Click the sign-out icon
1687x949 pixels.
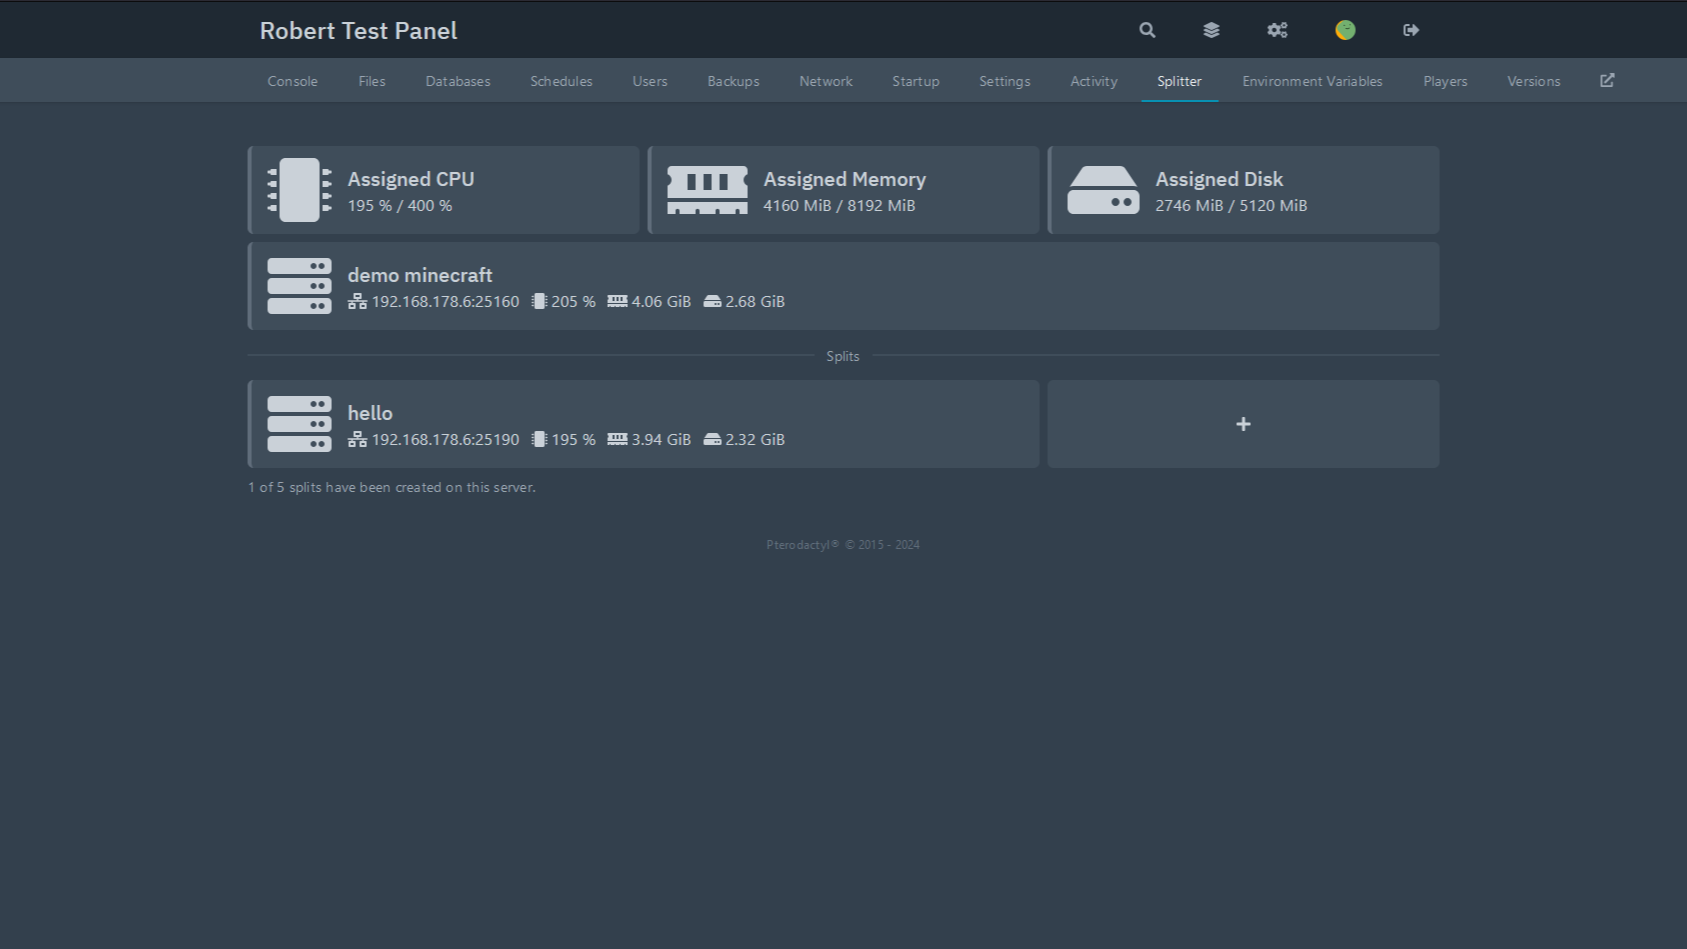[1411, 30]
